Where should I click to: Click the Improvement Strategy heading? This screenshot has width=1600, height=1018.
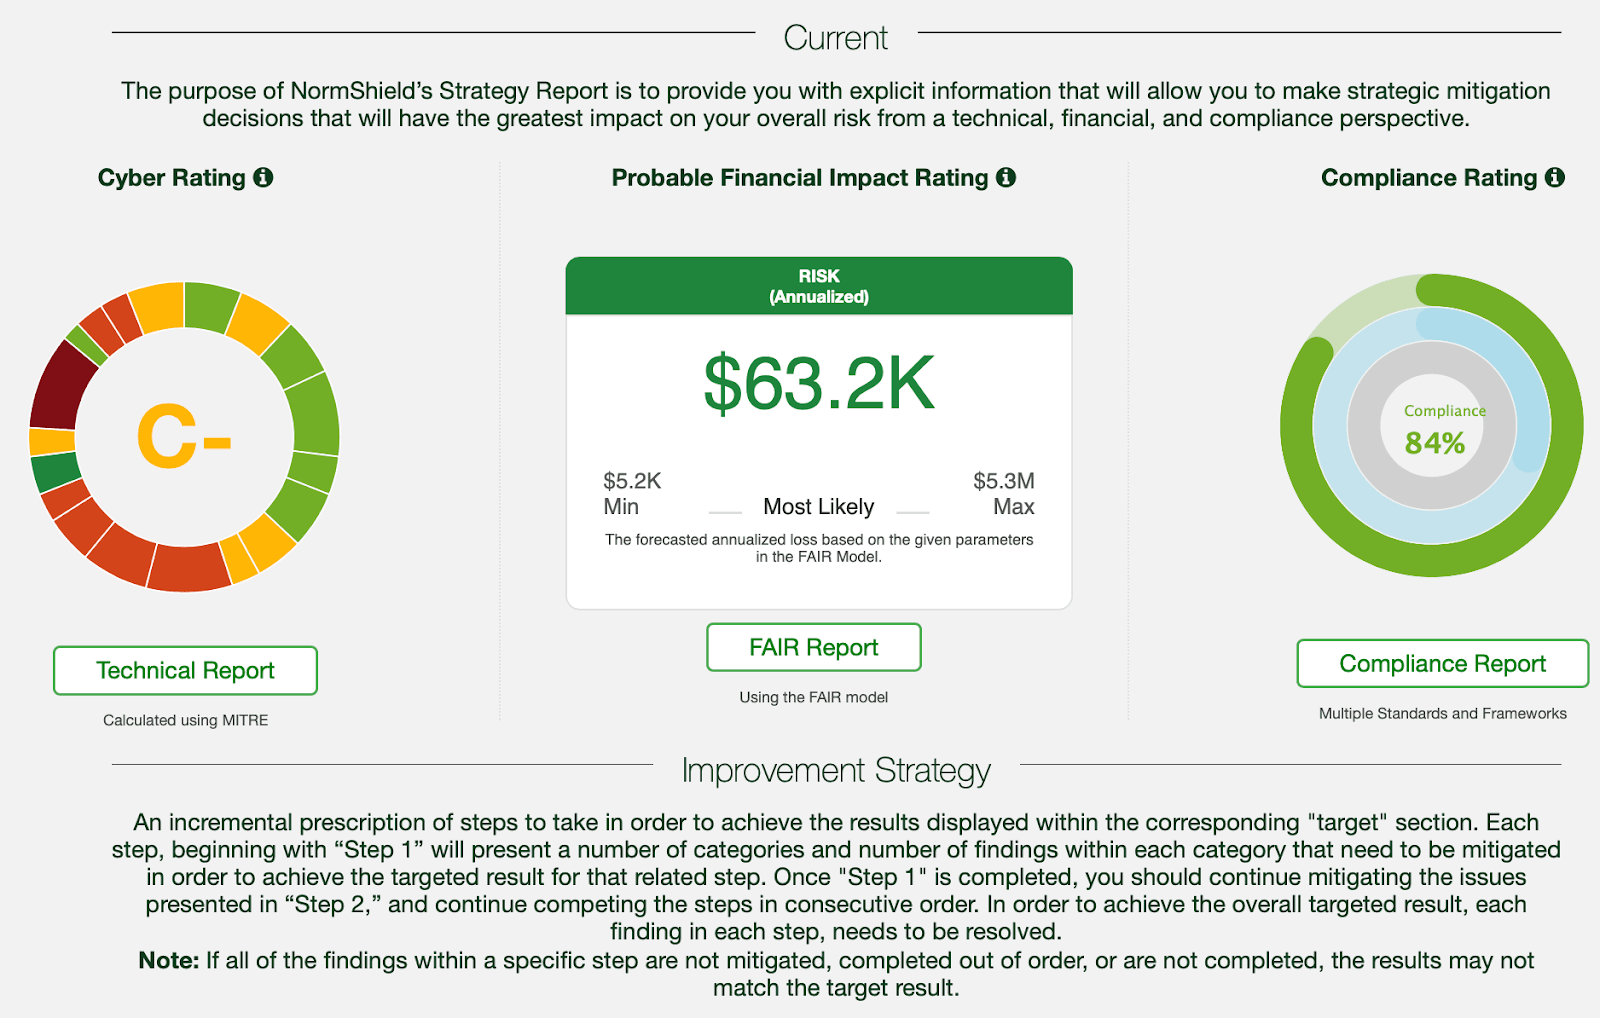coord(835,771)
